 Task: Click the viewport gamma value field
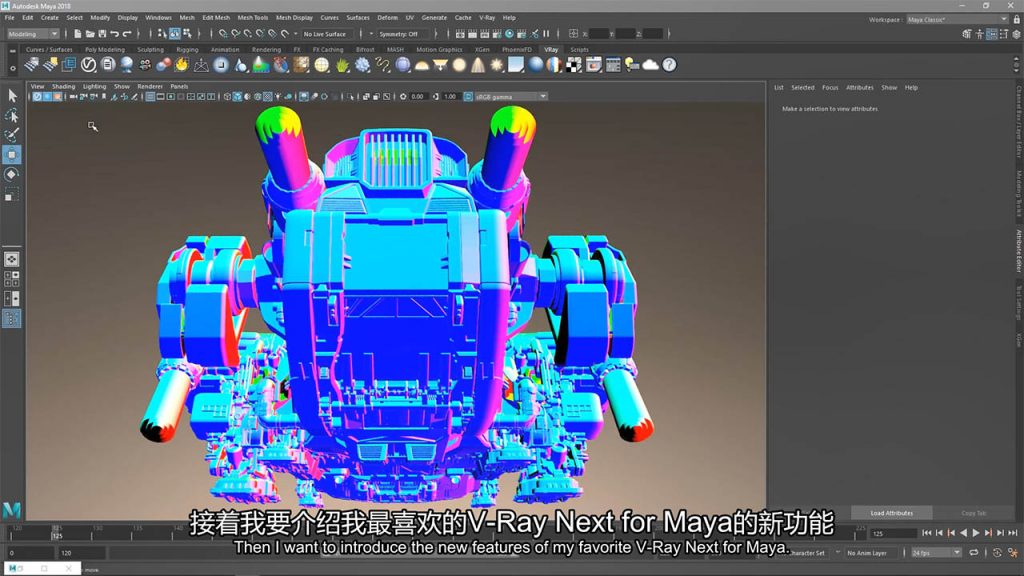[449, 97]
